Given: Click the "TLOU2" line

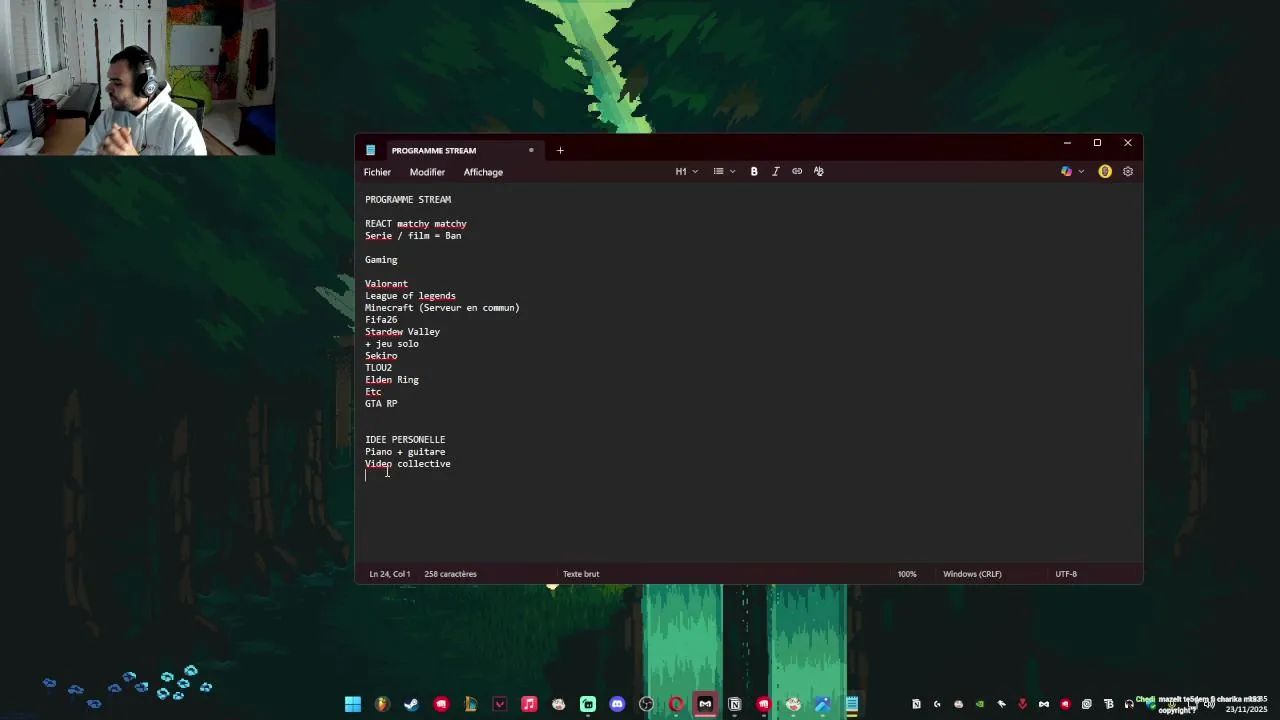Looking at the screenshot, I should (378, 368).
